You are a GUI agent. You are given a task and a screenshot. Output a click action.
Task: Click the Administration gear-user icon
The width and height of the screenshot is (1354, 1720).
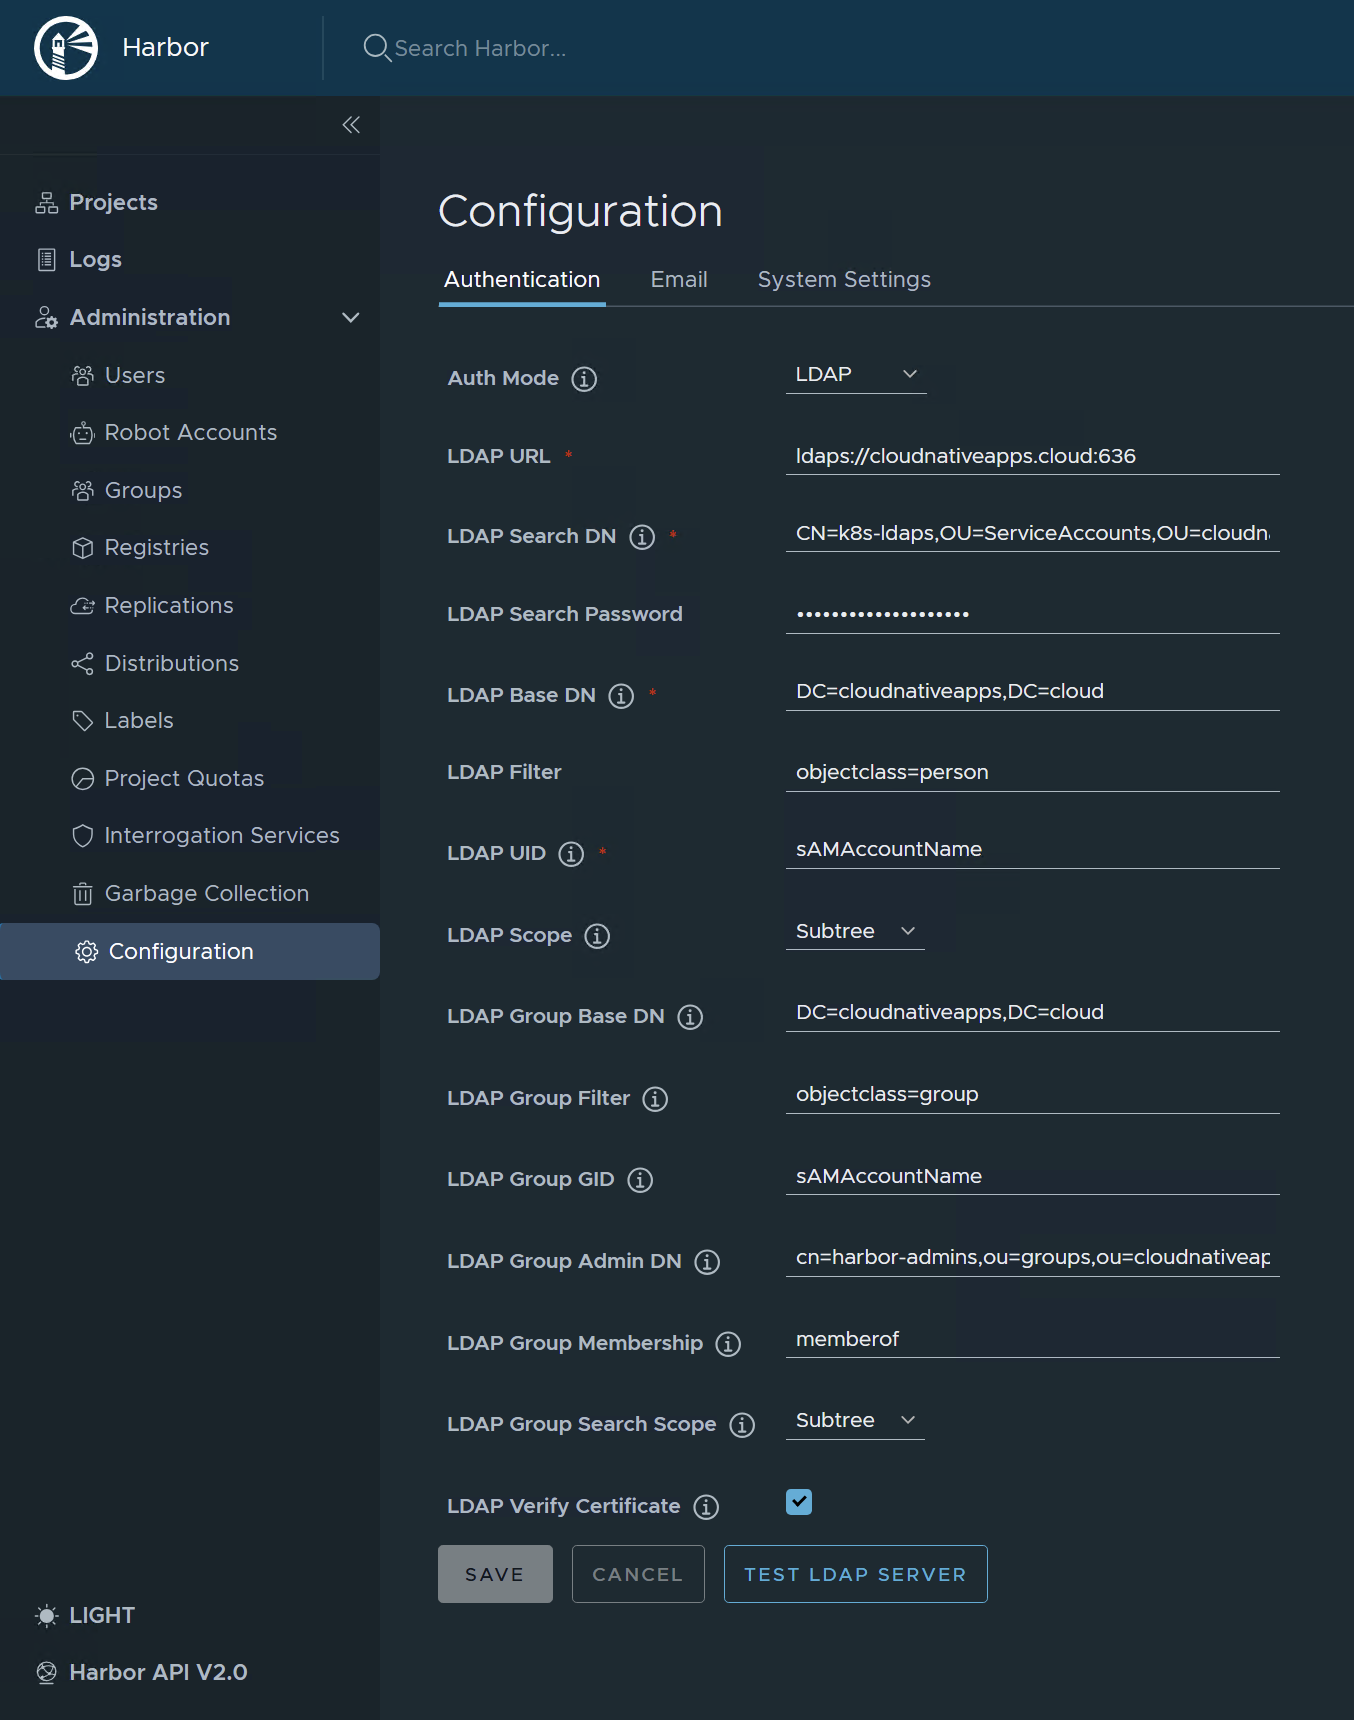coord(46,318)
